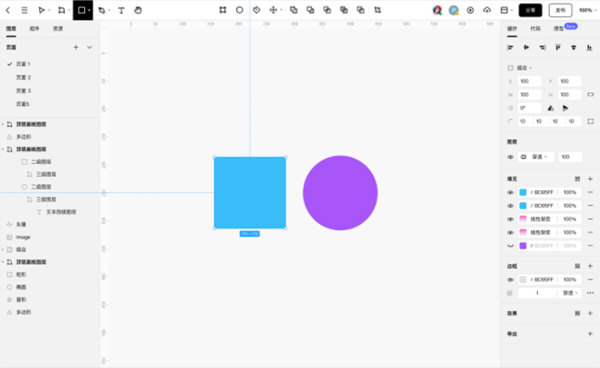The image size is (600, 368).
Task: Click the flip horizontal icon
Action: [x=550, y=108]
